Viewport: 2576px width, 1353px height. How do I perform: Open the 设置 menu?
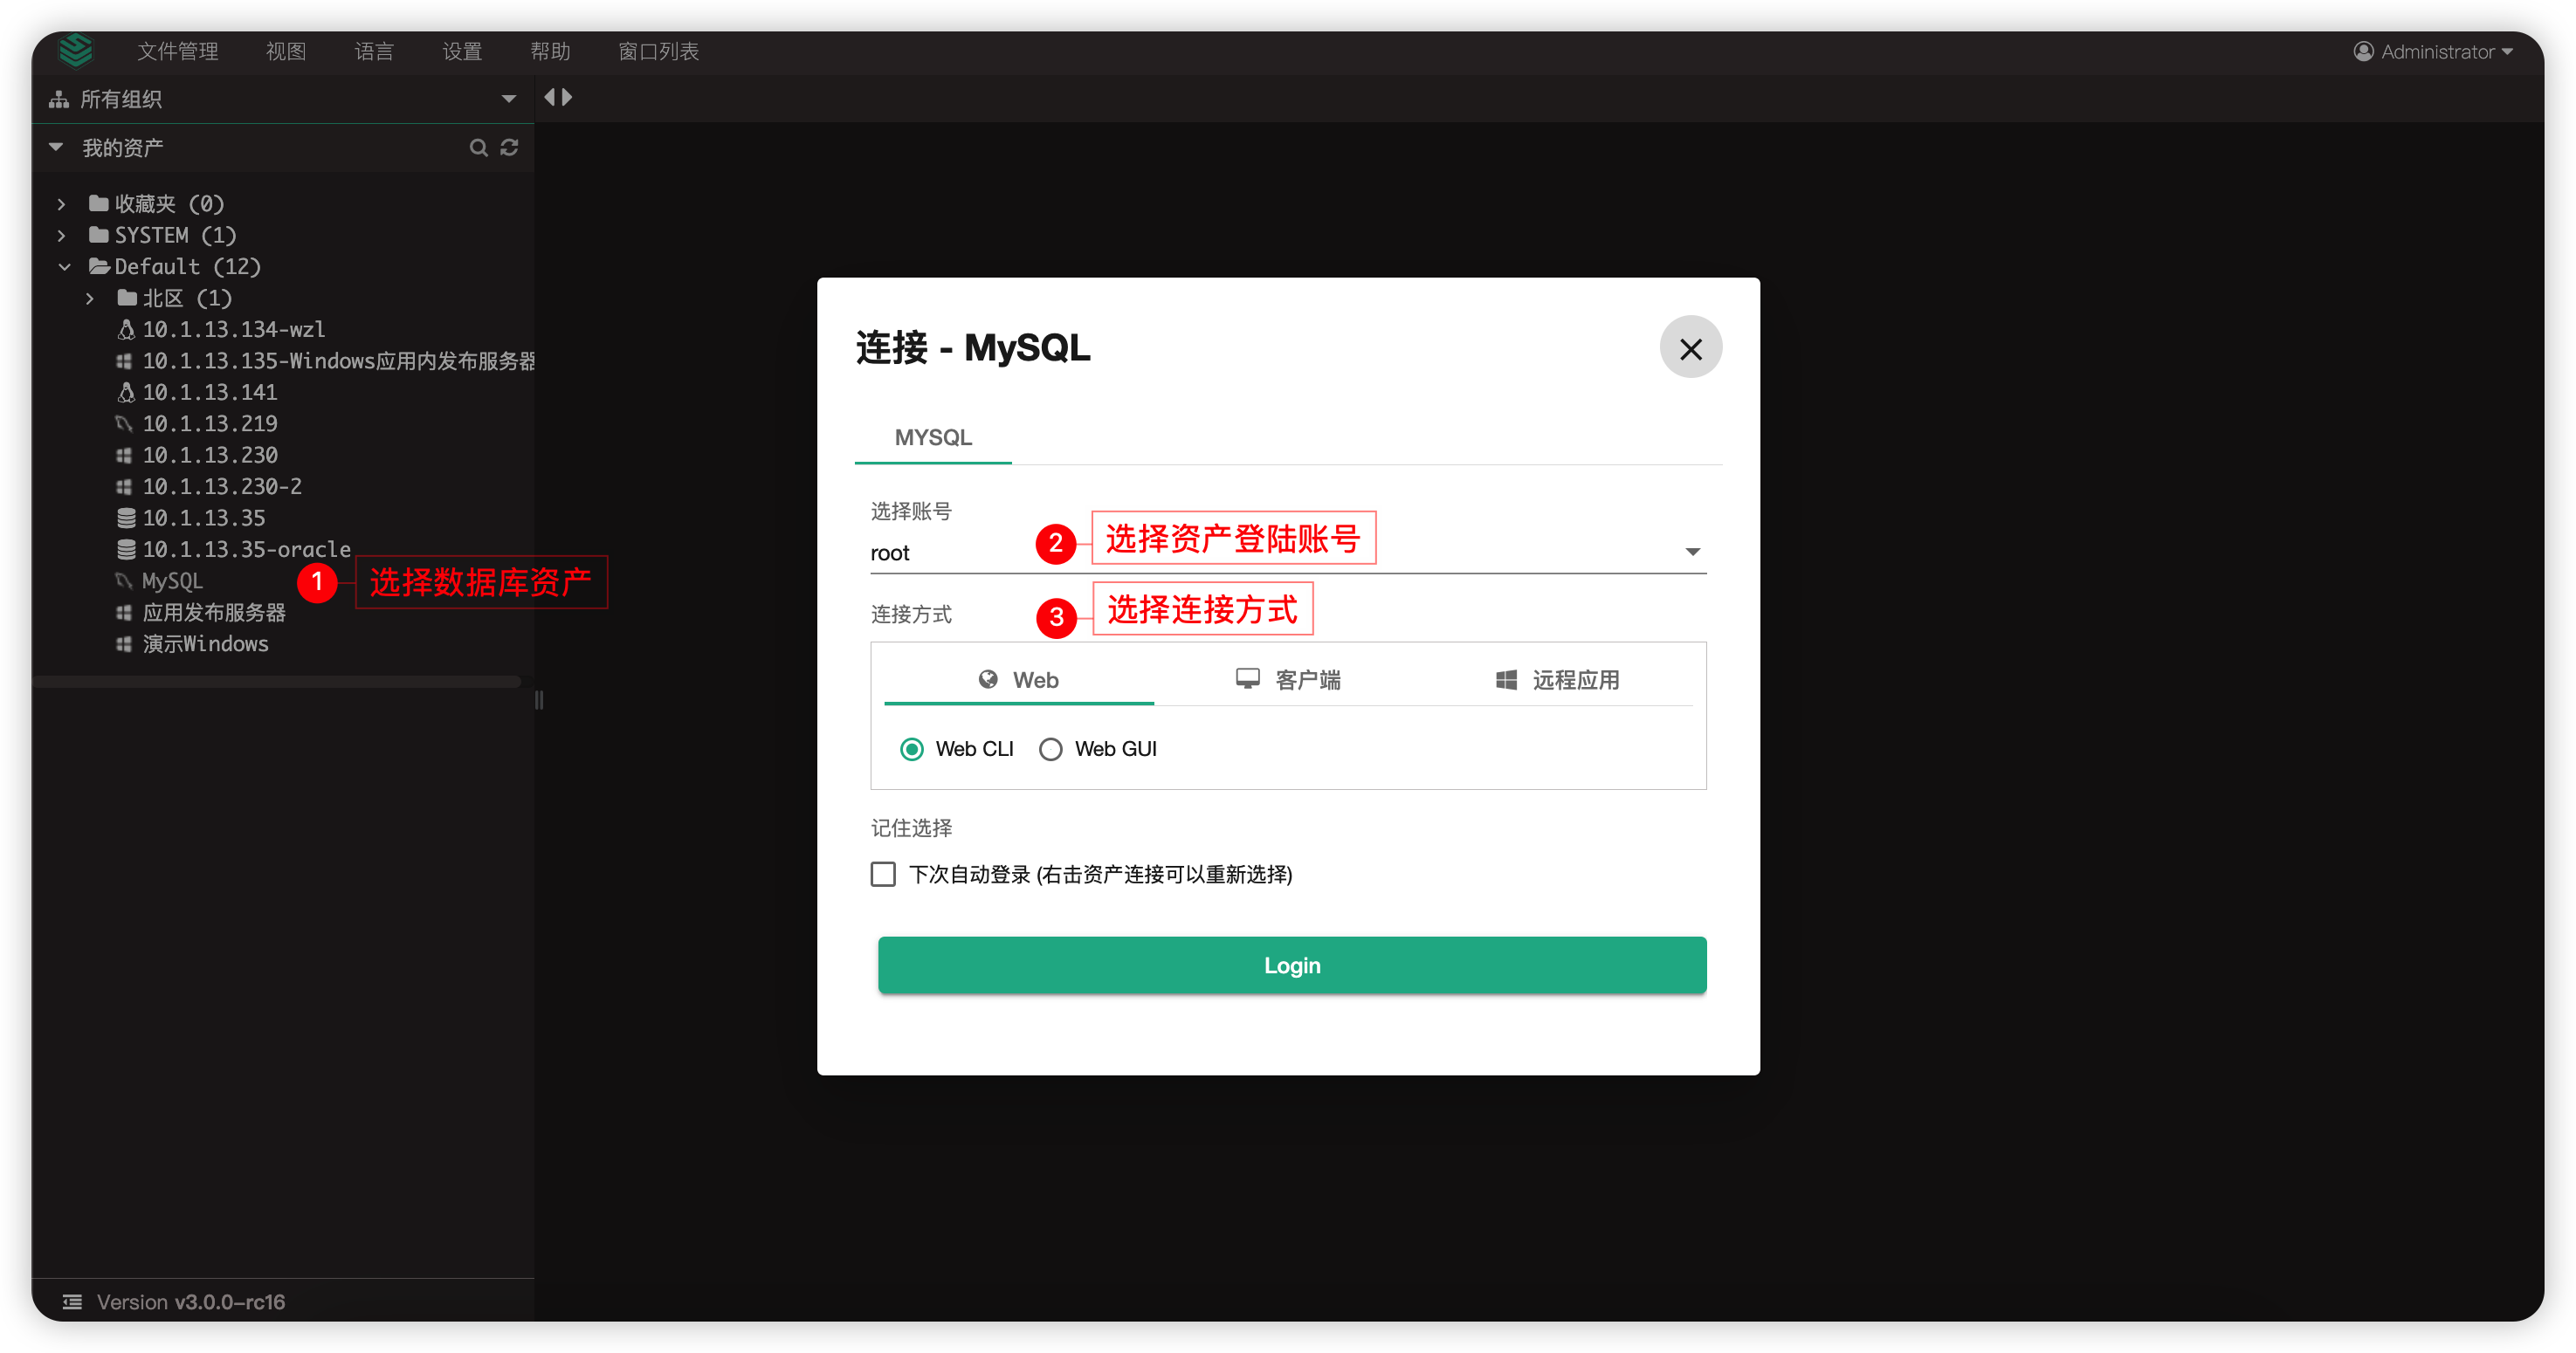(x=462, y=51)
